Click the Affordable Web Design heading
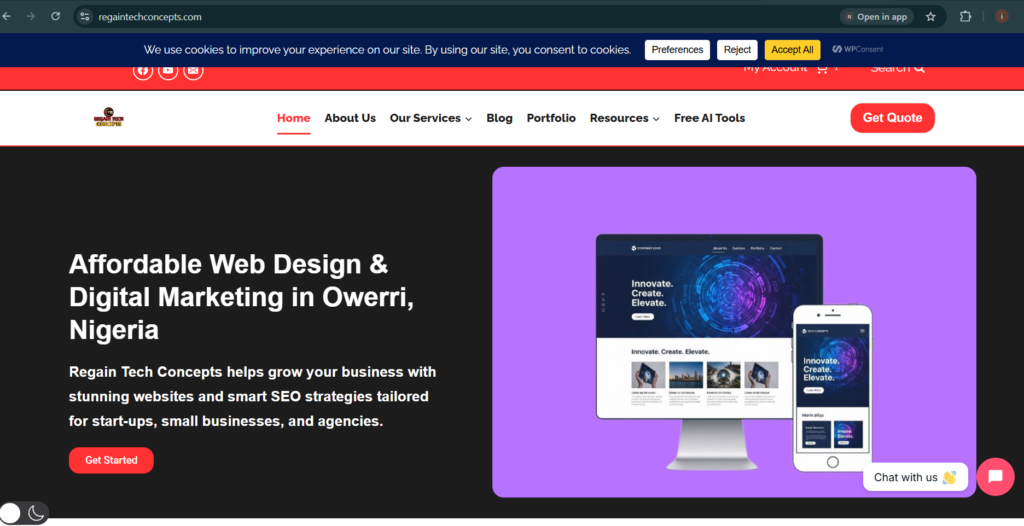Screen dimensions: 1024x526 click(x=242, y=297)
